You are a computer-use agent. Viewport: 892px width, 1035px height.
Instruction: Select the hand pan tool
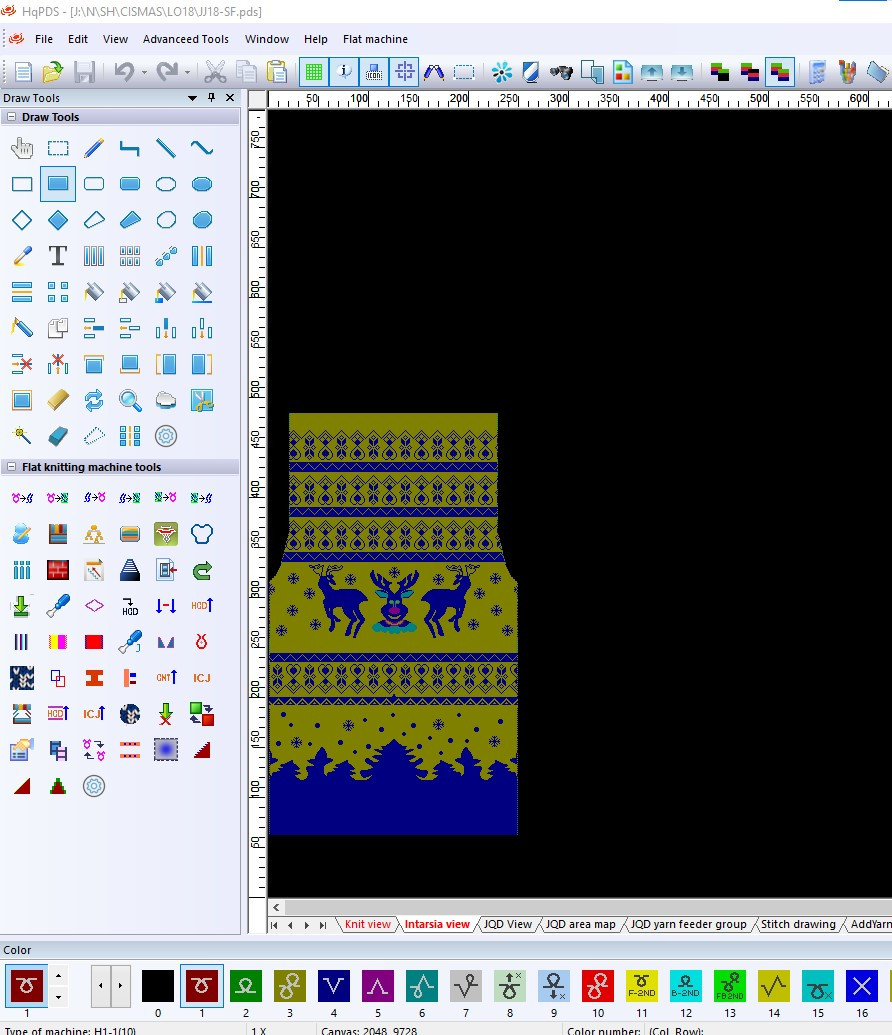pos(22,148)
